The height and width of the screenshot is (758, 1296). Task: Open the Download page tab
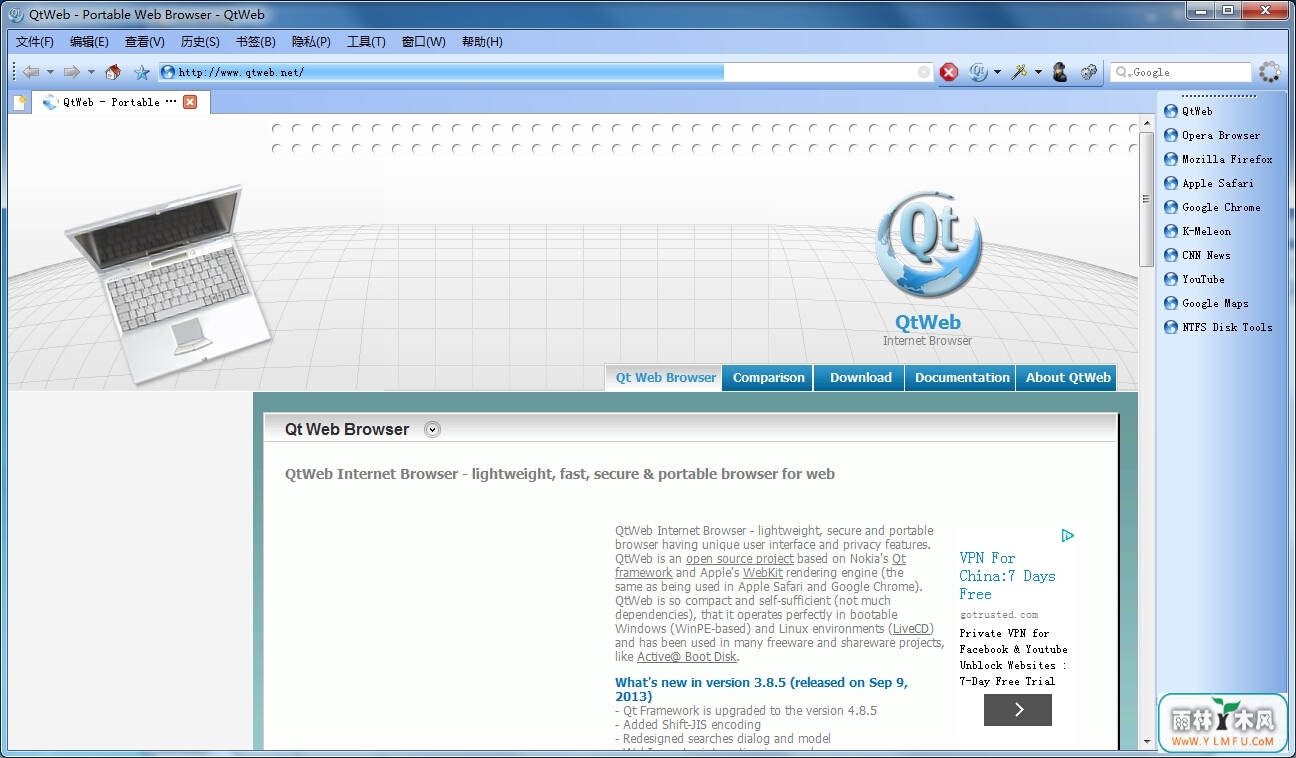860,378
